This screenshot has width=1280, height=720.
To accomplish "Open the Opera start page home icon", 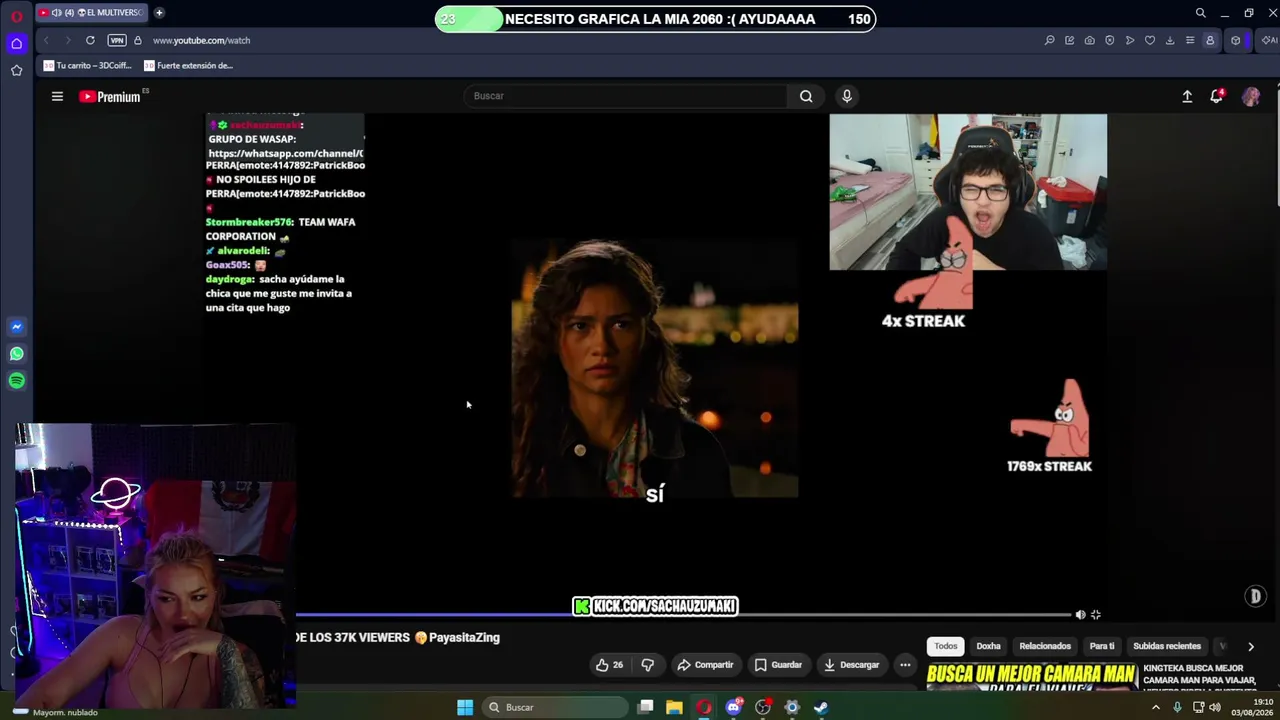I will (16, 44).
